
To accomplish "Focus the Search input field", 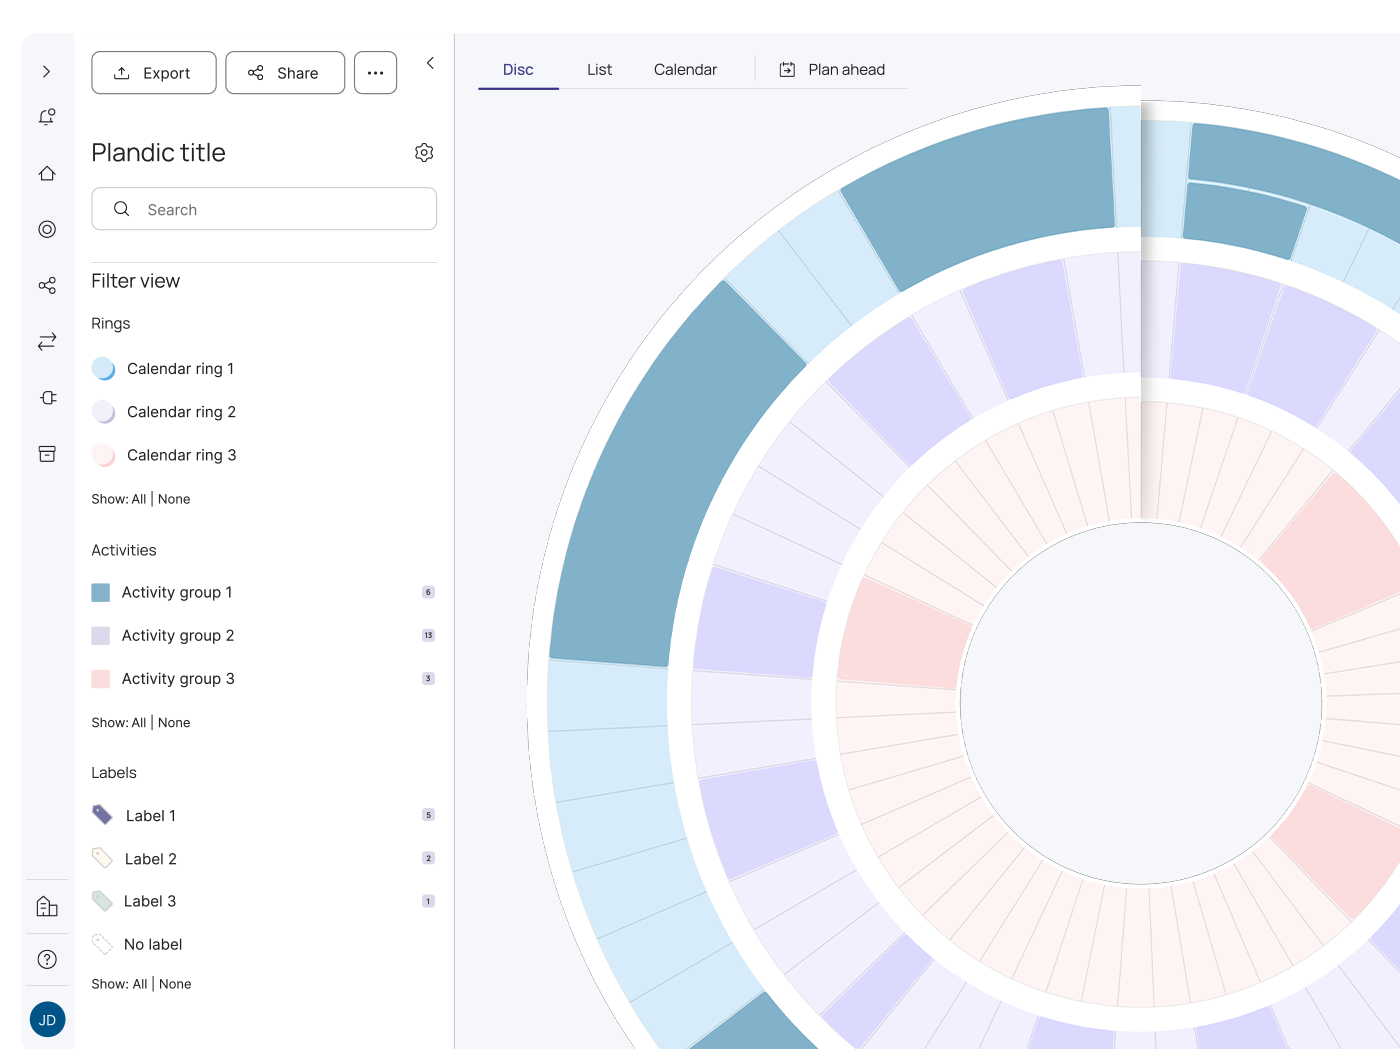I will [264, 209].
